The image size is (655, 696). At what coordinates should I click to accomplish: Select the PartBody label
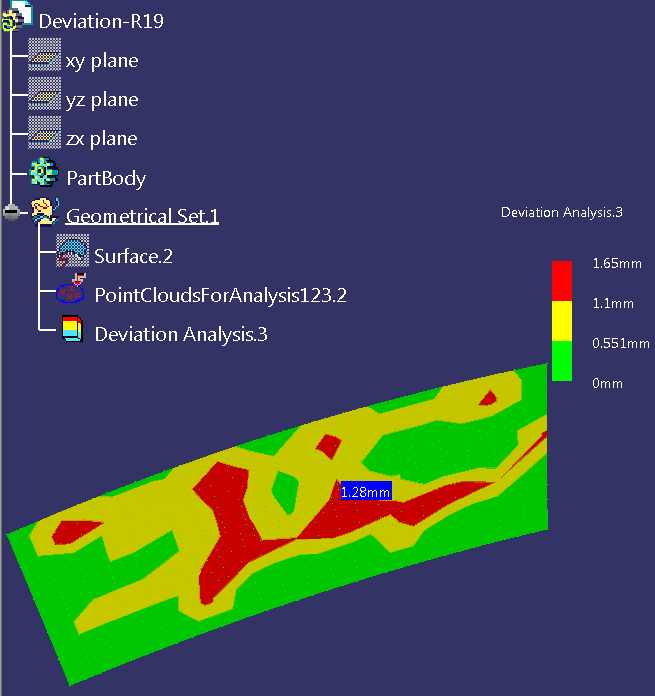(x=106, y=178)
